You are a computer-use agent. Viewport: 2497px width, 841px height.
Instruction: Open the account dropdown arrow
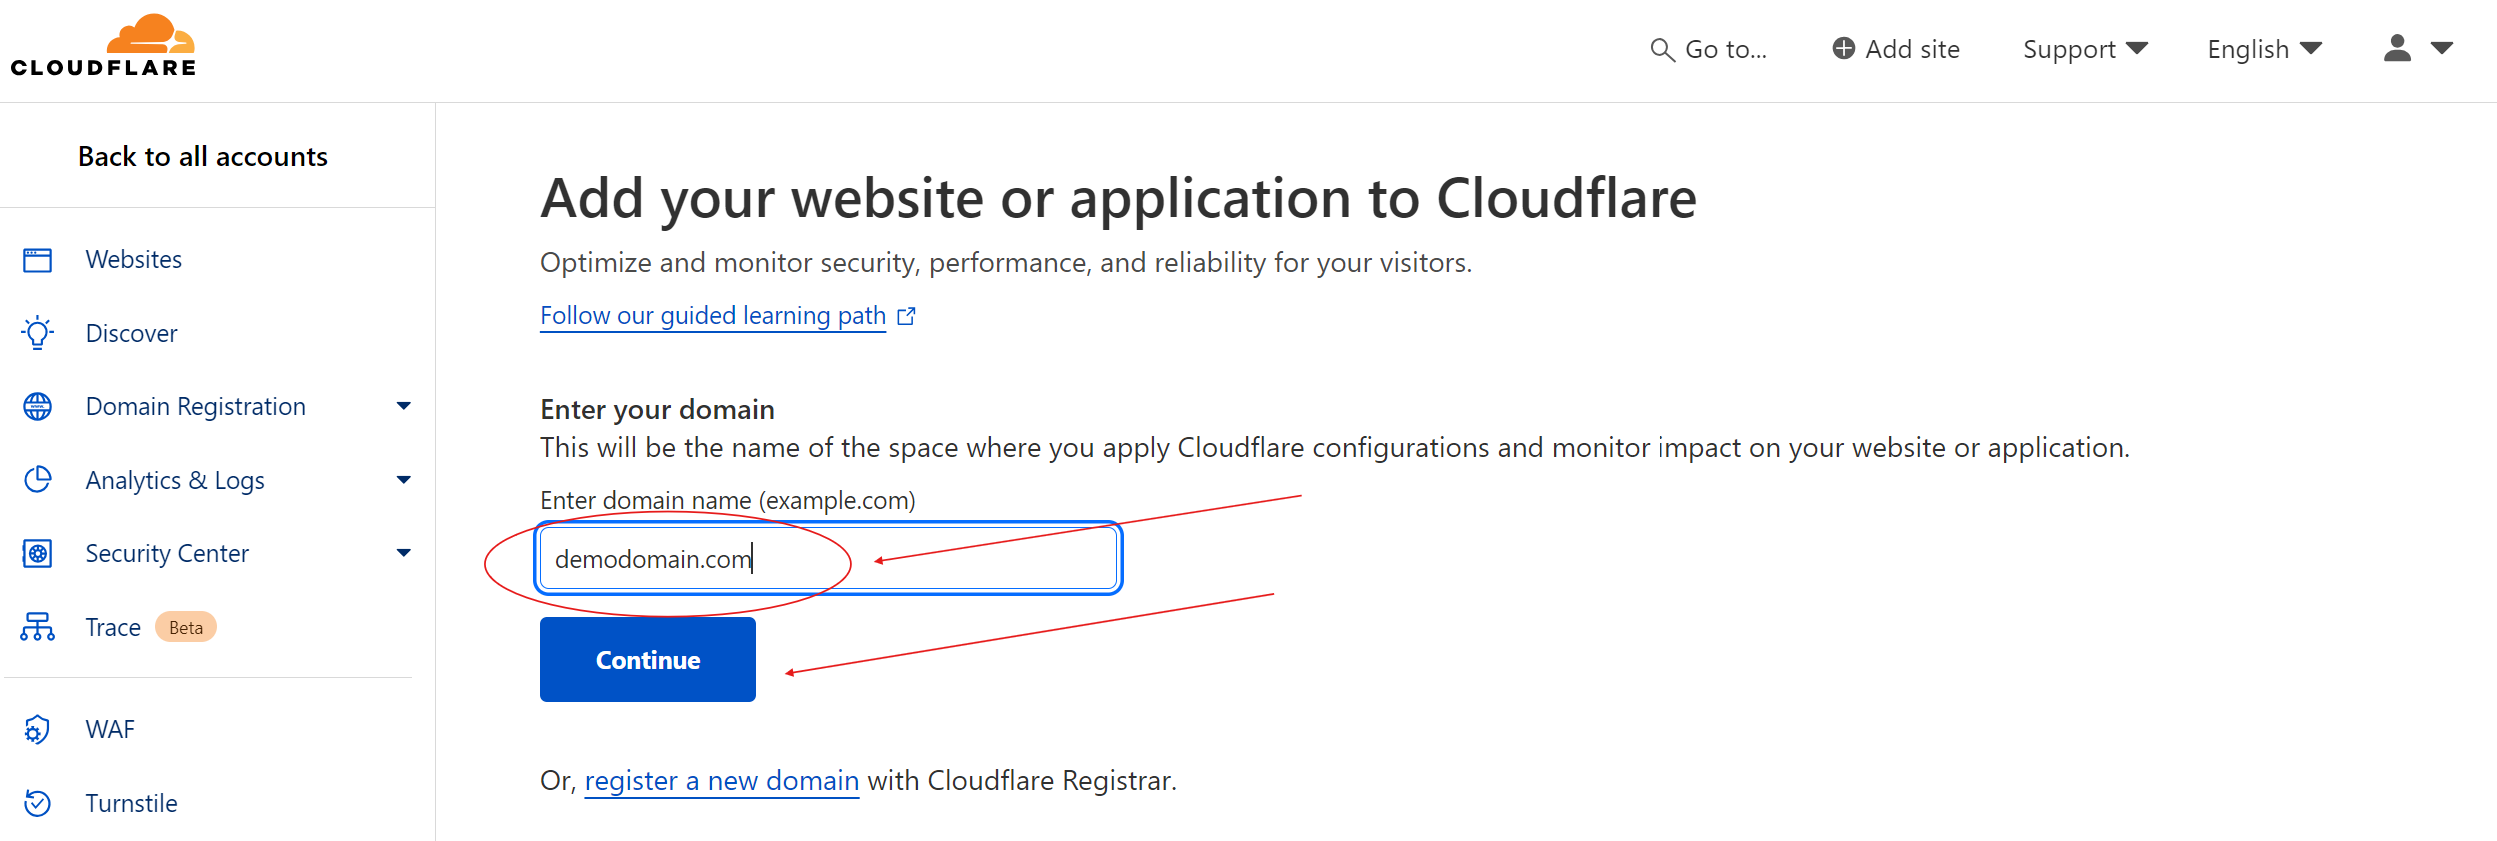click(2442, 48)
